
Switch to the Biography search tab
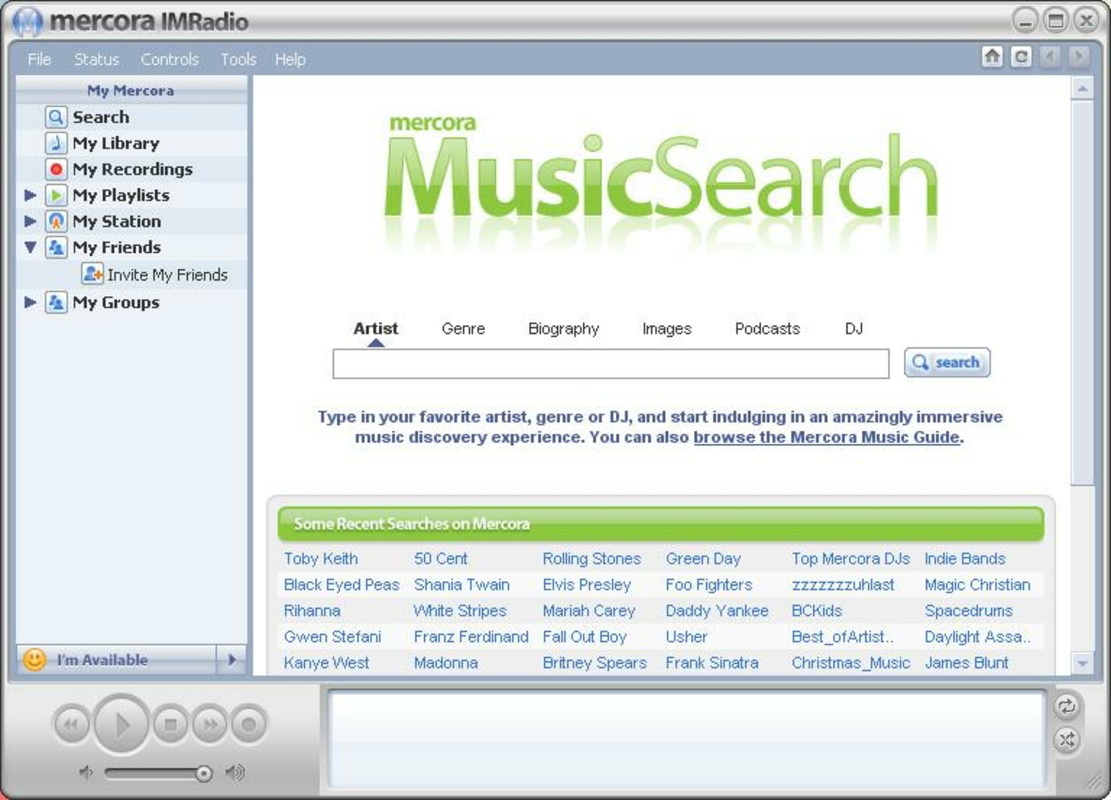pyautogui.click(x=564, y=329)
